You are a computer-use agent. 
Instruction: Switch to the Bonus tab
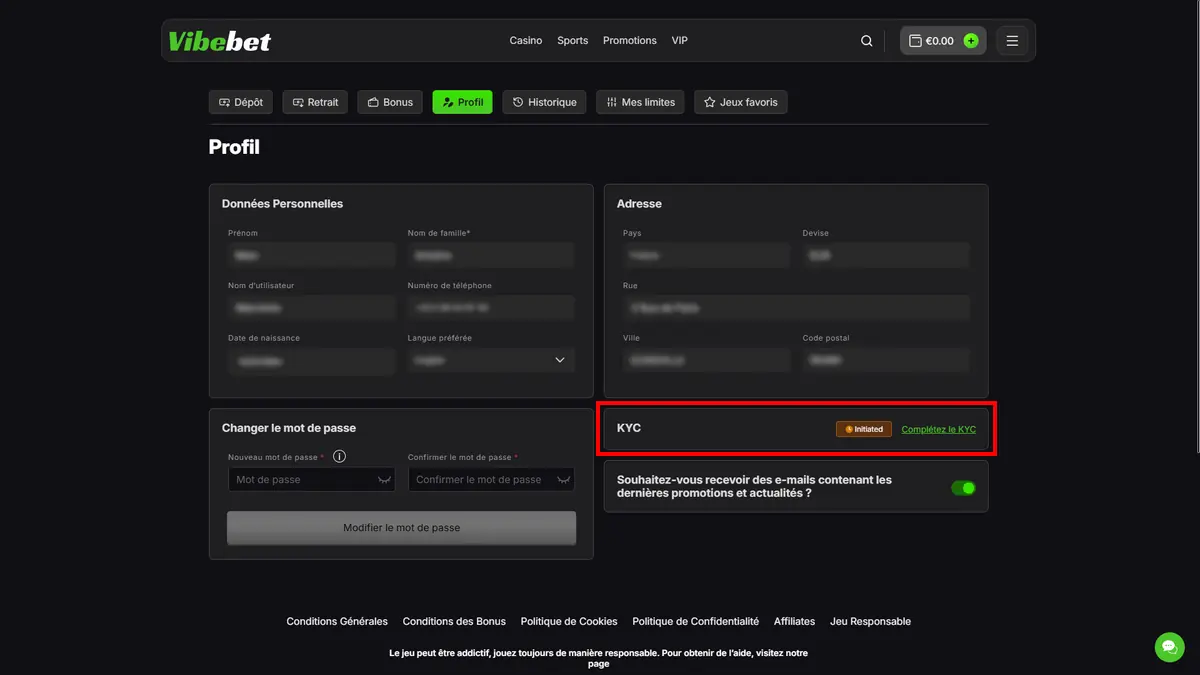point(390,102)
